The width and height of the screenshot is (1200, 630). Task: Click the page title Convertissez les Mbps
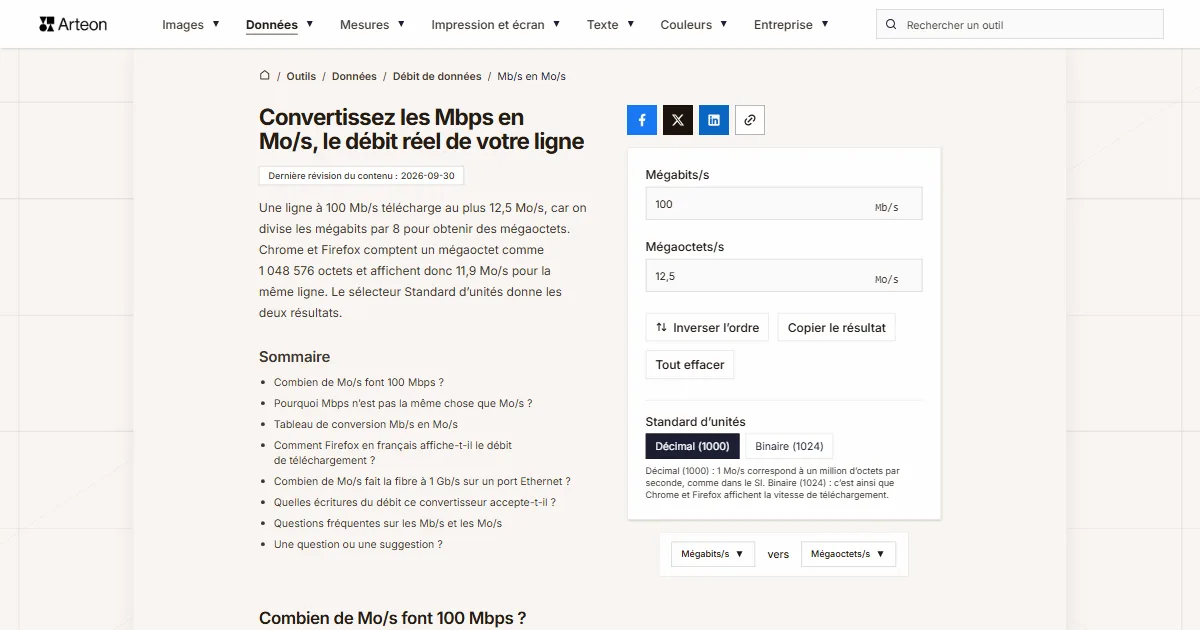[x=421, y=130]
